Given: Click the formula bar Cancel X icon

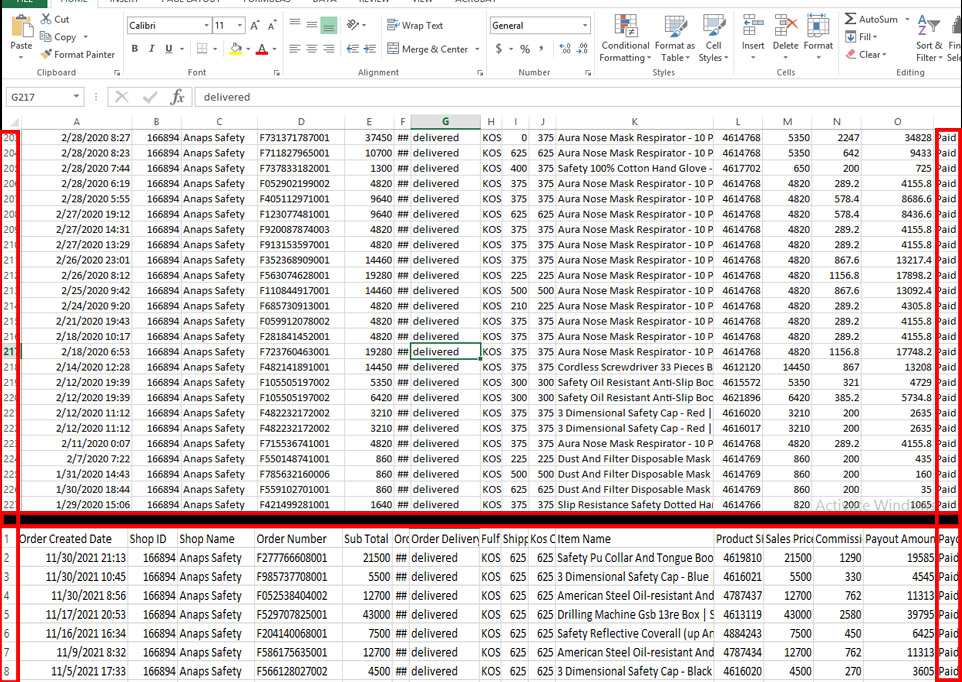Looking at the screenshot, I should [x=122, y=97].
